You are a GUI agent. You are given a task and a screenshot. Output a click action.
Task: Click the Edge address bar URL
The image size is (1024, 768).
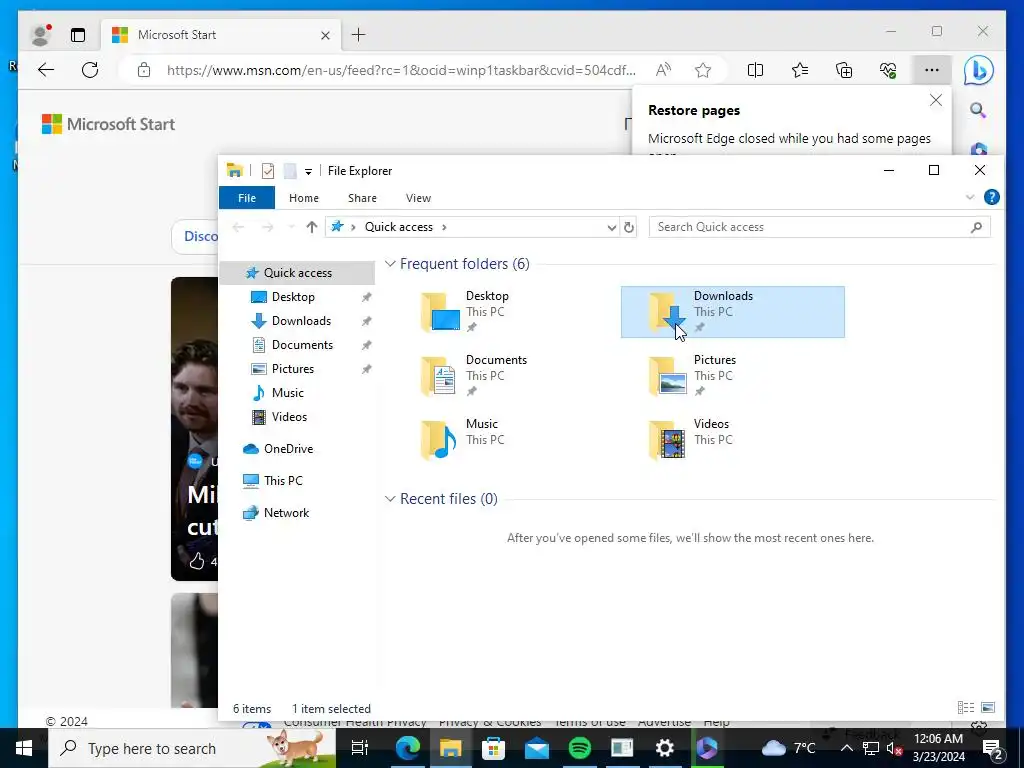click(x=401, y=70)
